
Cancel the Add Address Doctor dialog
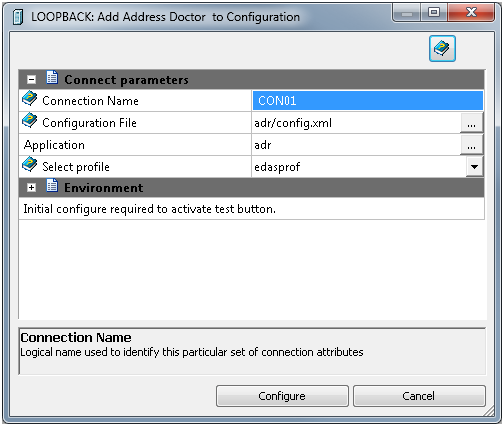[419, 396]
